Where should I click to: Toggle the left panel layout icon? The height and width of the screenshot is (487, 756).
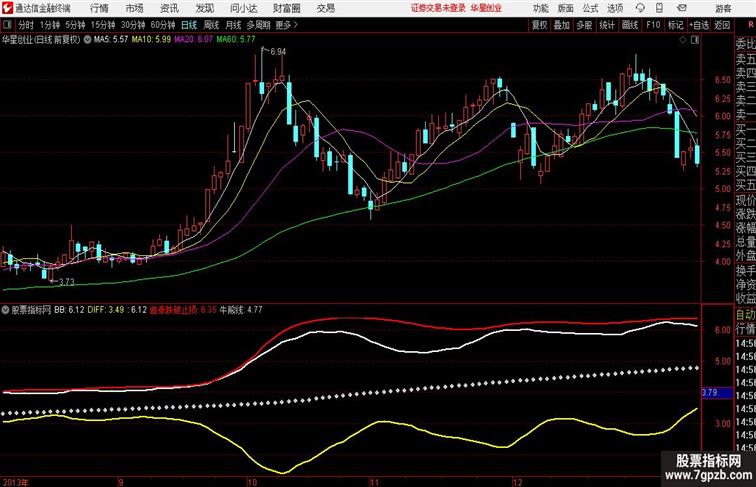7,25
